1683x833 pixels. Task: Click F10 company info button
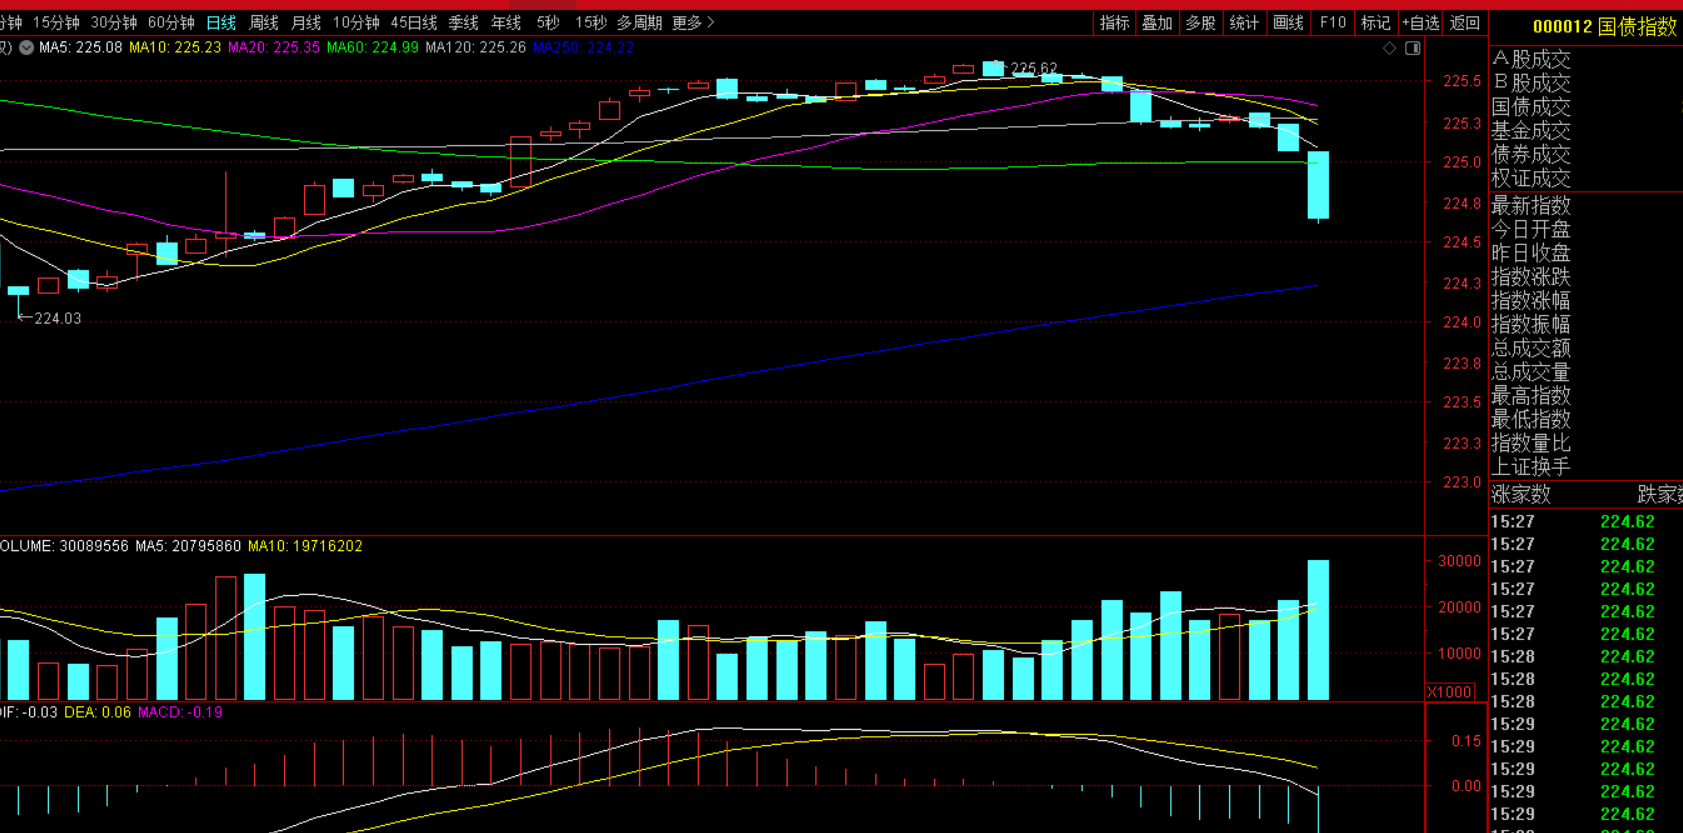(1332, 22)
